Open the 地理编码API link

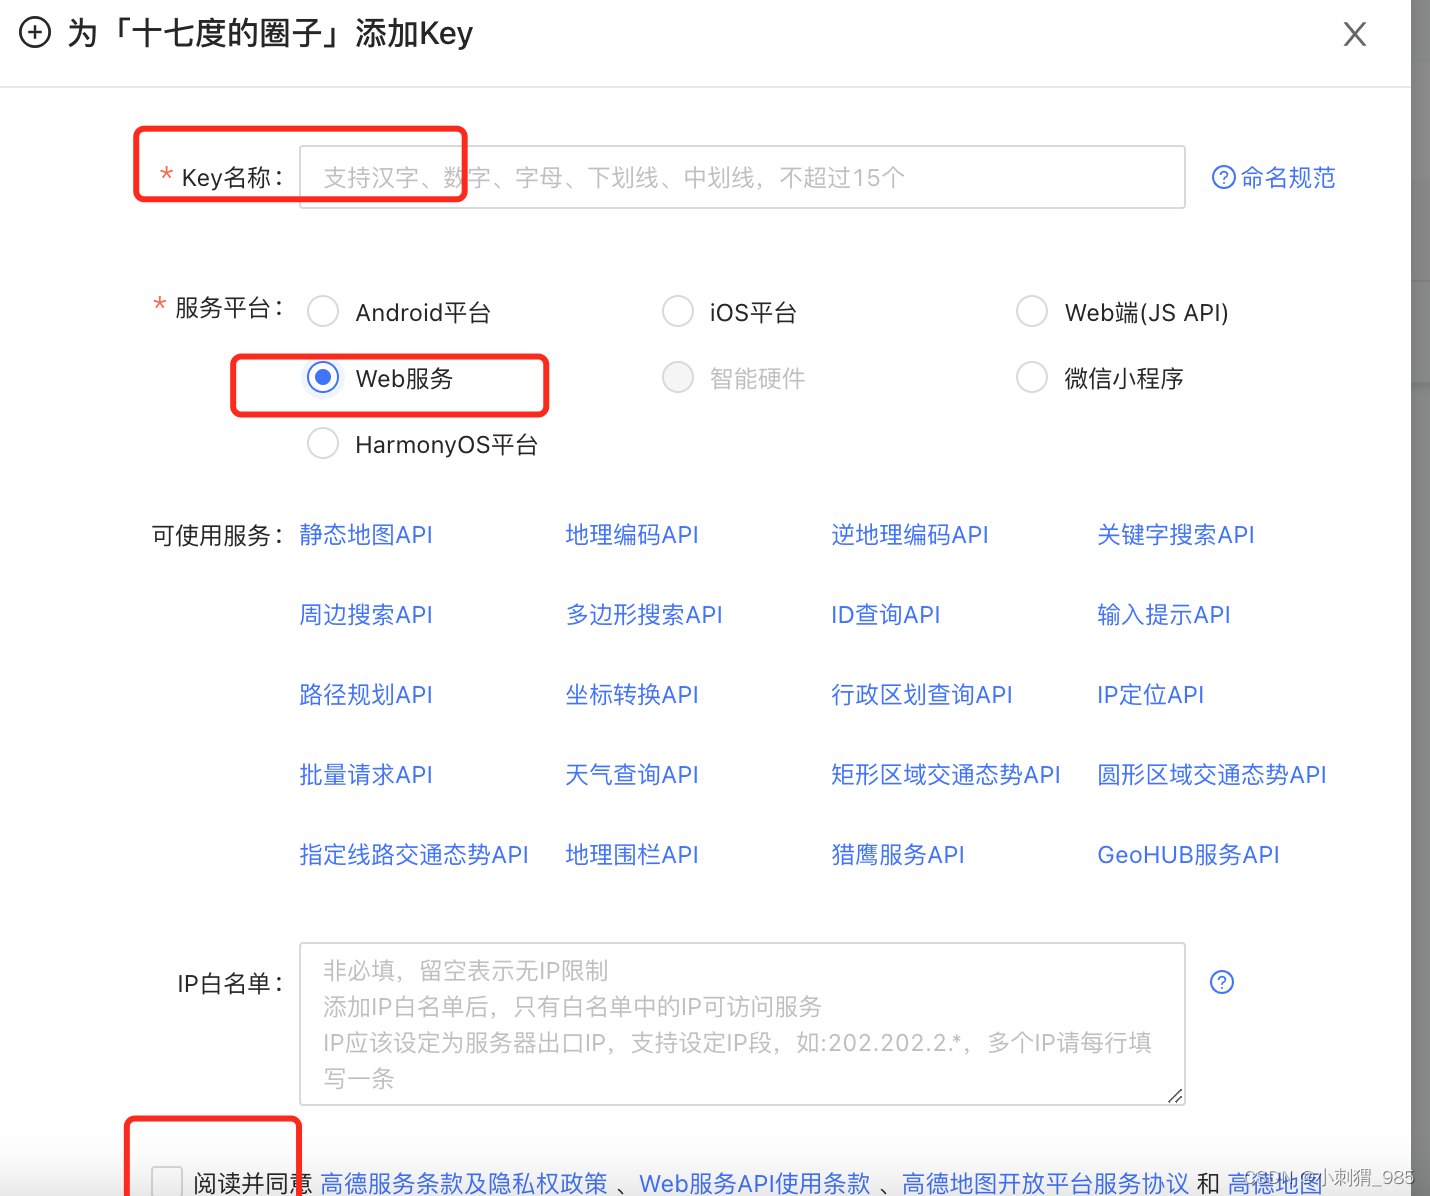(x=631, y=534)
